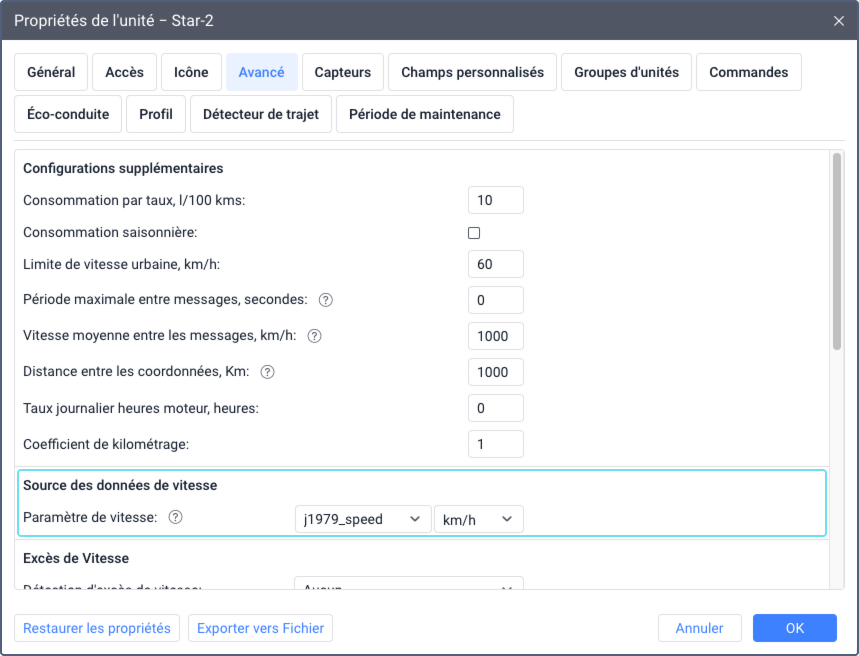Viewport: 859px width, 656px height.
Task: Click Exporter vers Fichier button
Action: pos(260,628)
